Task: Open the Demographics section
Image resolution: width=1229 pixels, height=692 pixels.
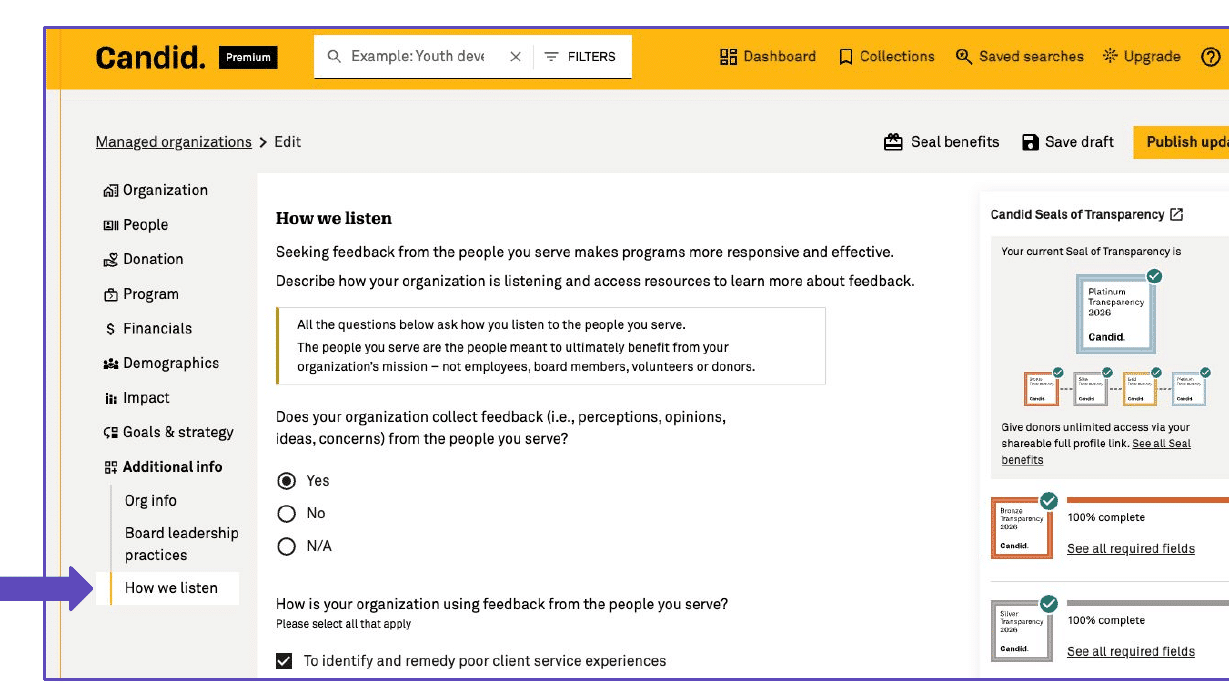Action: pos(161,363)
